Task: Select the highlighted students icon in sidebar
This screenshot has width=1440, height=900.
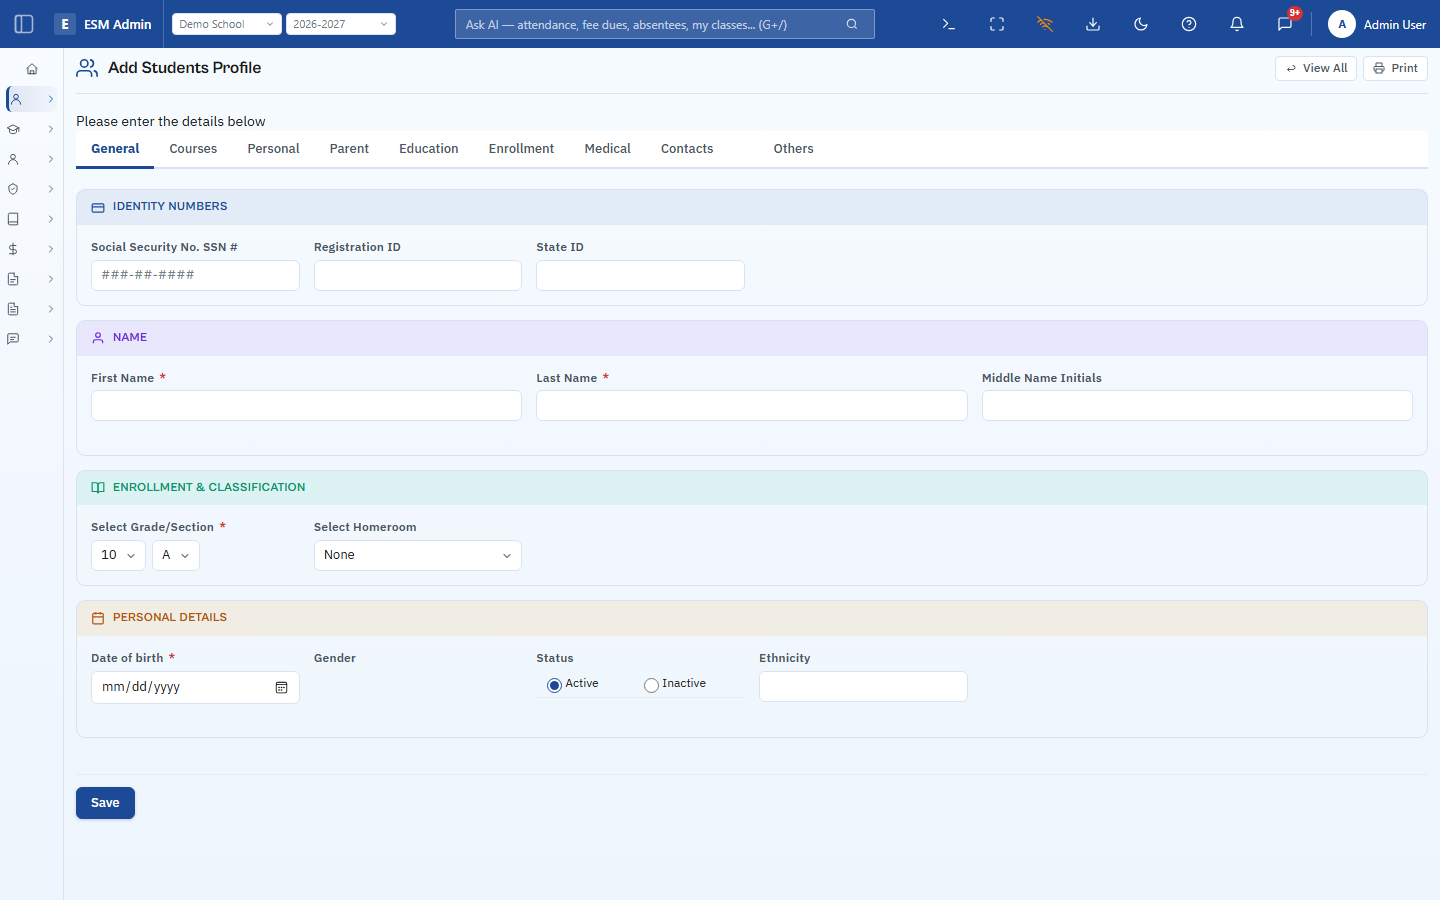Action: point(15,99)
